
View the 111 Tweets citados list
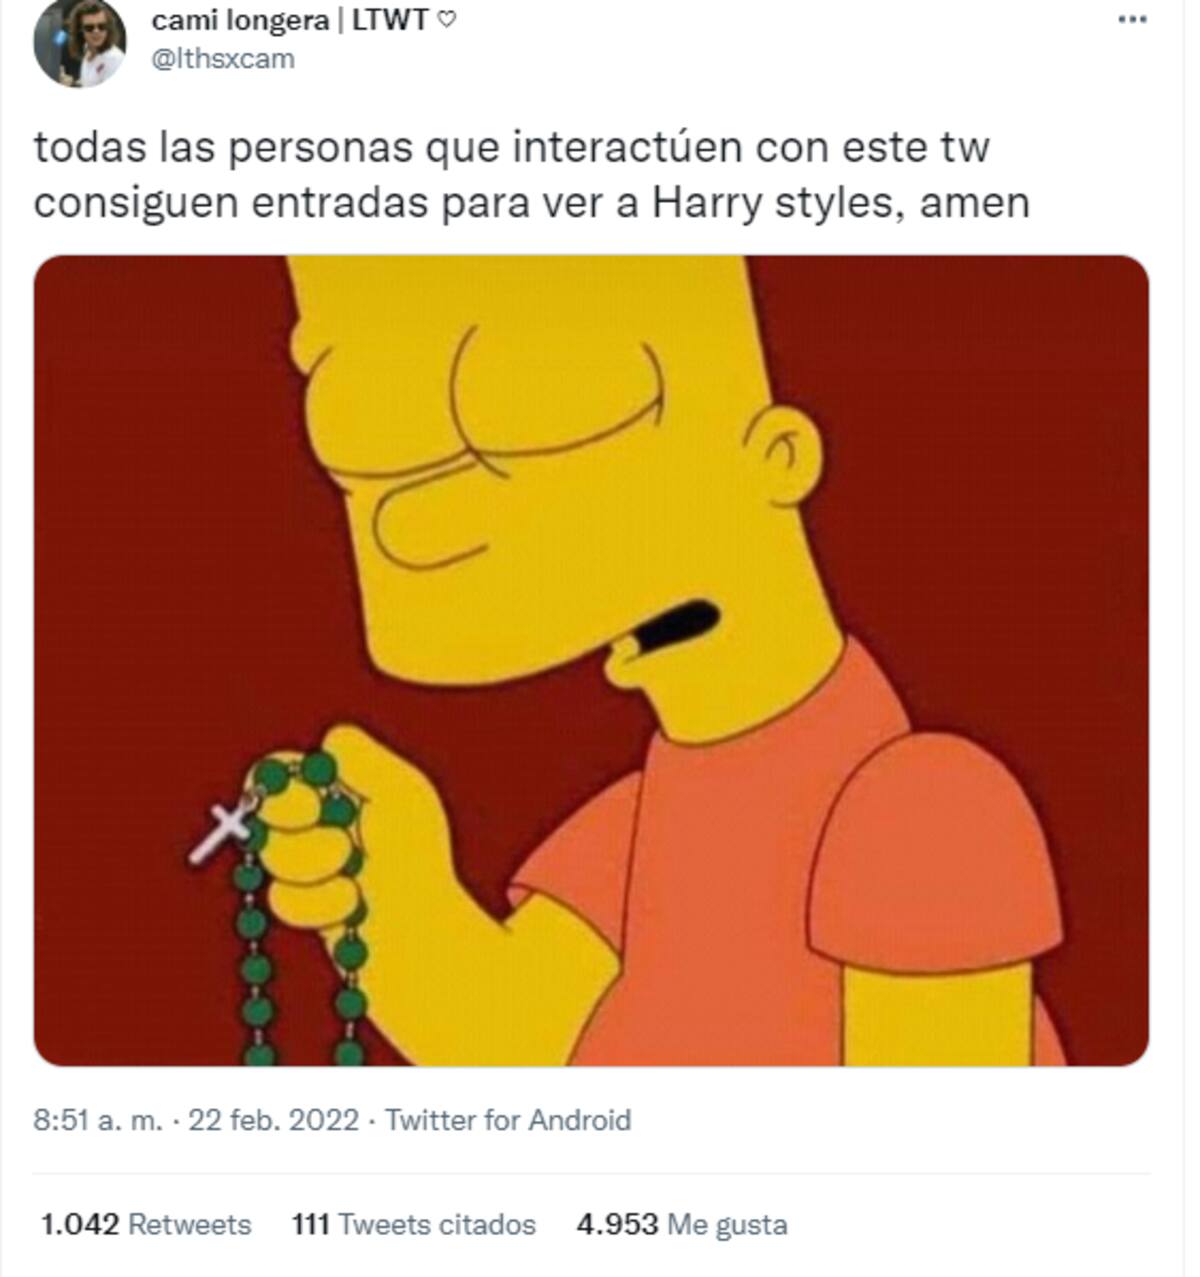(414, 1224)
